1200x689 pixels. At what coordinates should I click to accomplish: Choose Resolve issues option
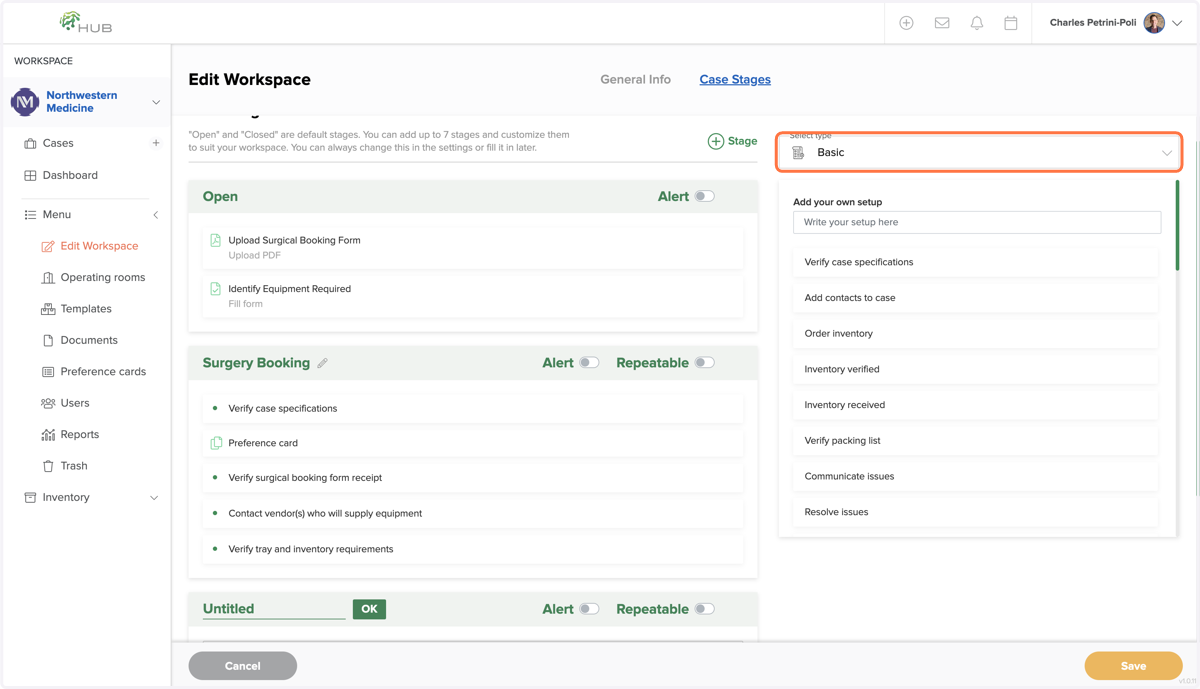pyautogui.click(x=975, y=512)
